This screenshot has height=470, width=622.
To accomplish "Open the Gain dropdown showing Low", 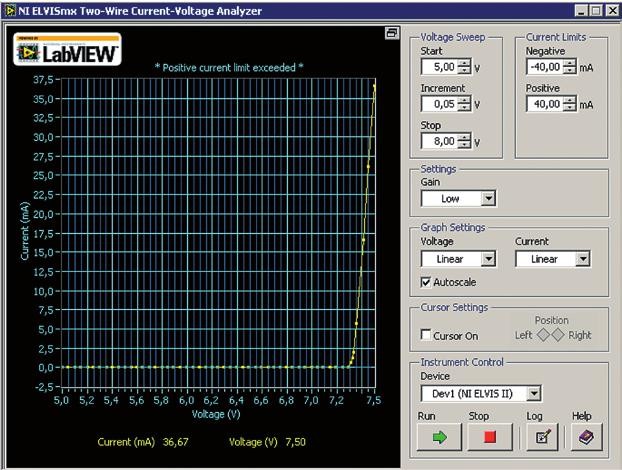I will [x=458, y=198].
